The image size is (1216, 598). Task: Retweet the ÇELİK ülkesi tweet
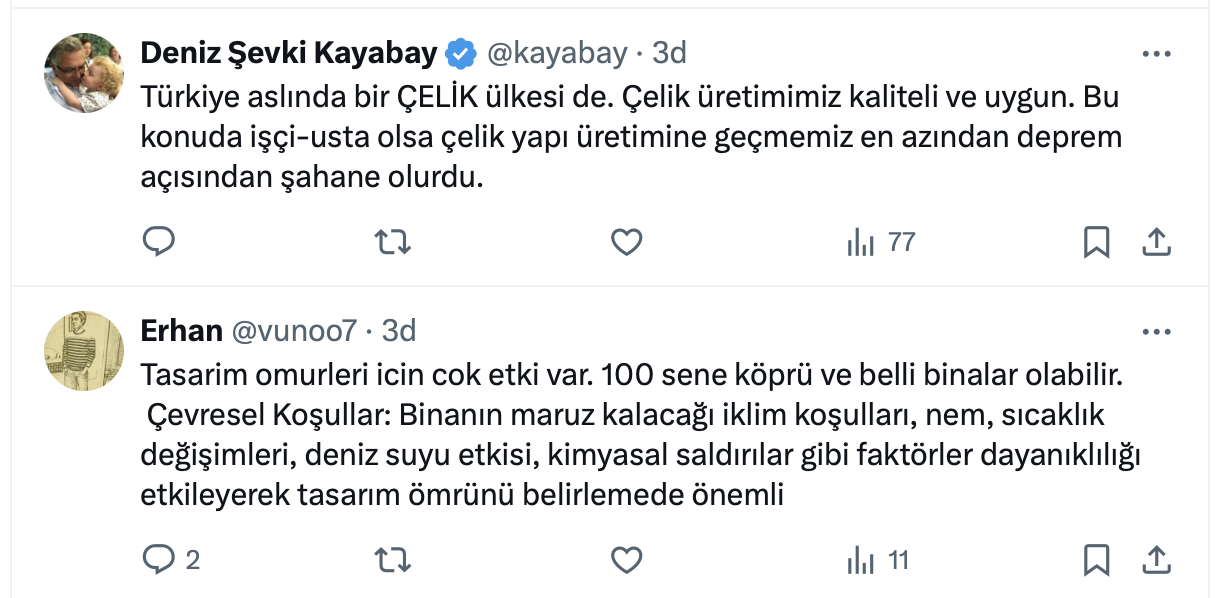click(391, 241)
